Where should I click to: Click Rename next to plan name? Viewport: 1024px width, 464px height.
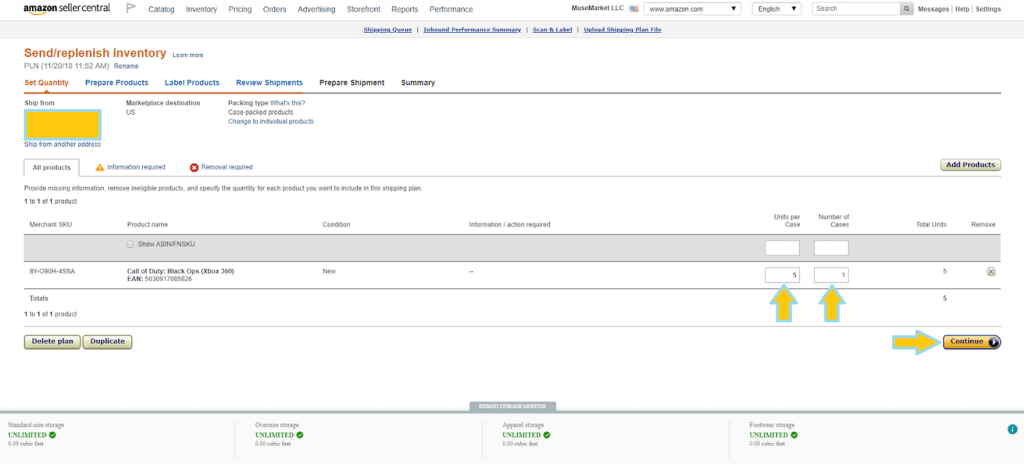[126, 67]
